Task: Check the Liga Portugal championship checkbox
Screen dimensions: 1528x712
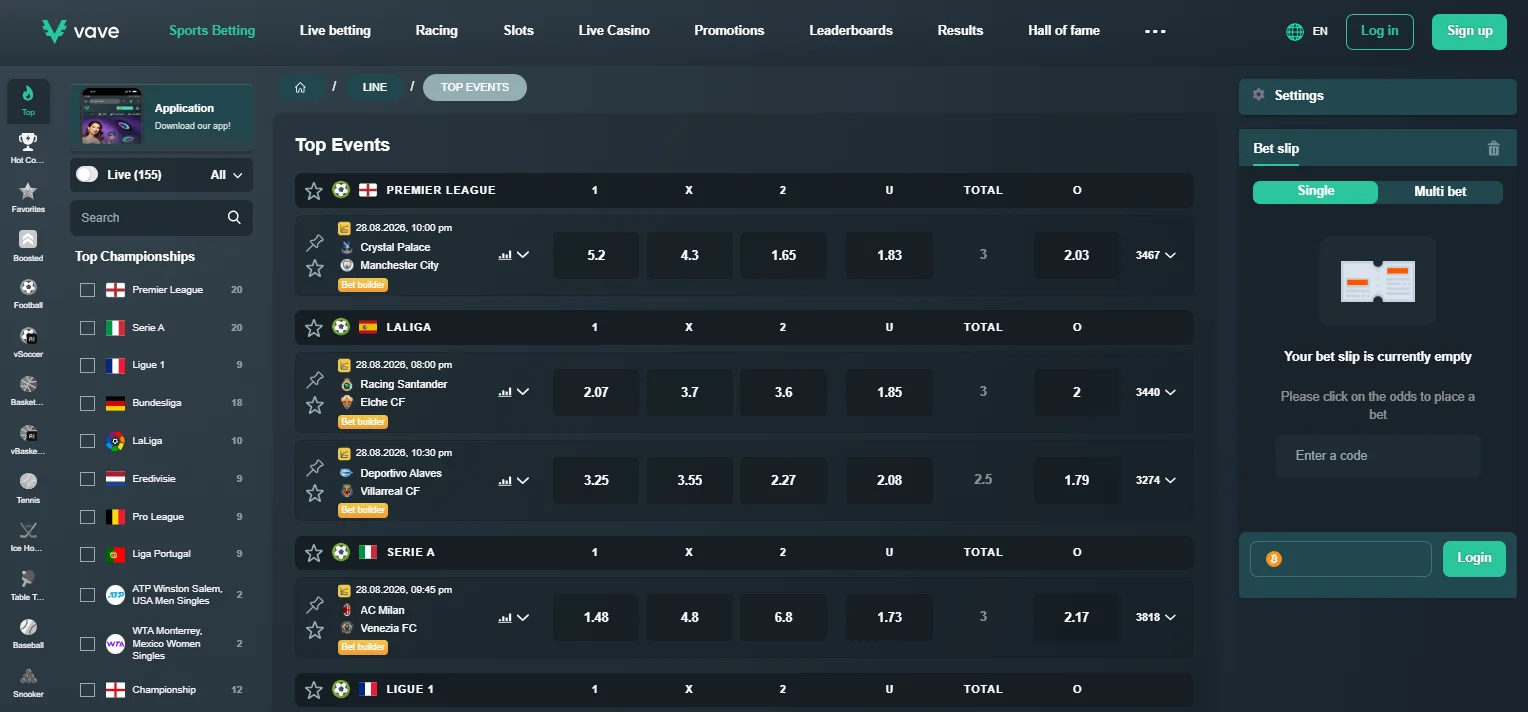Action: coord(88,554)
